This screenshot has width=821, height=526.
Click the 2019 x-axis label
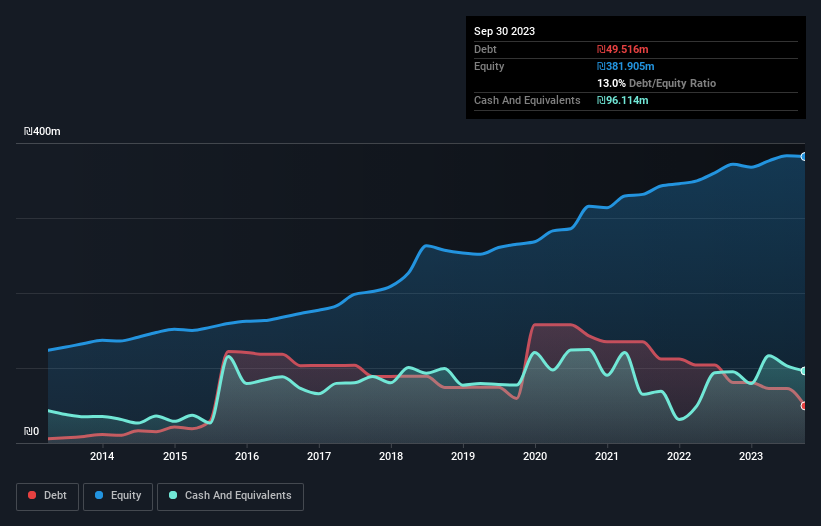(x=463, y=456)
